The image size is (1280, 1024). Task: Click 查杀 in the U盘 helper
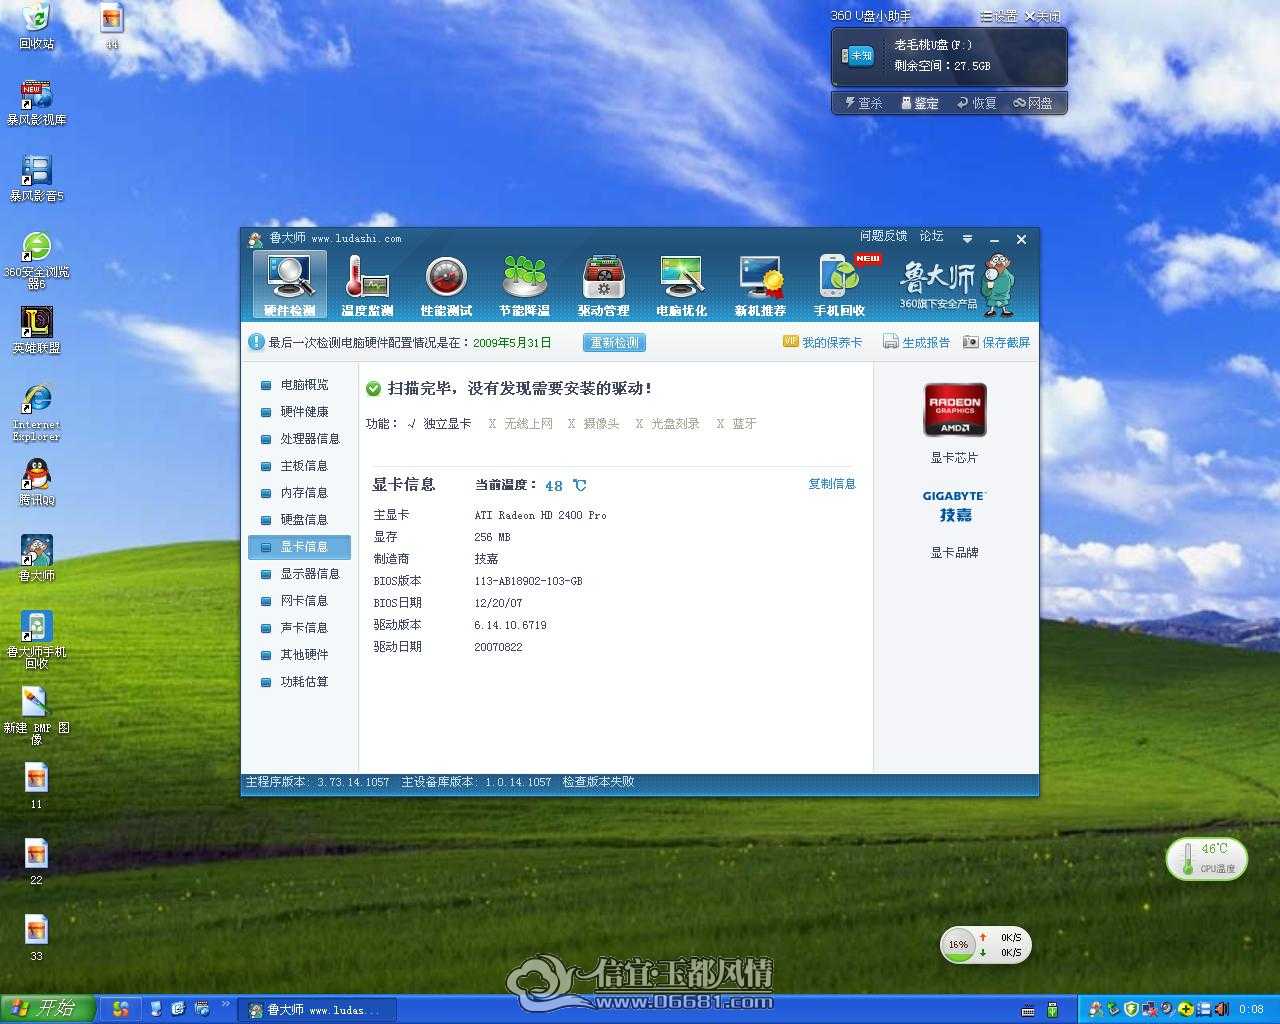pyautogui.click(x=864, y=103)
